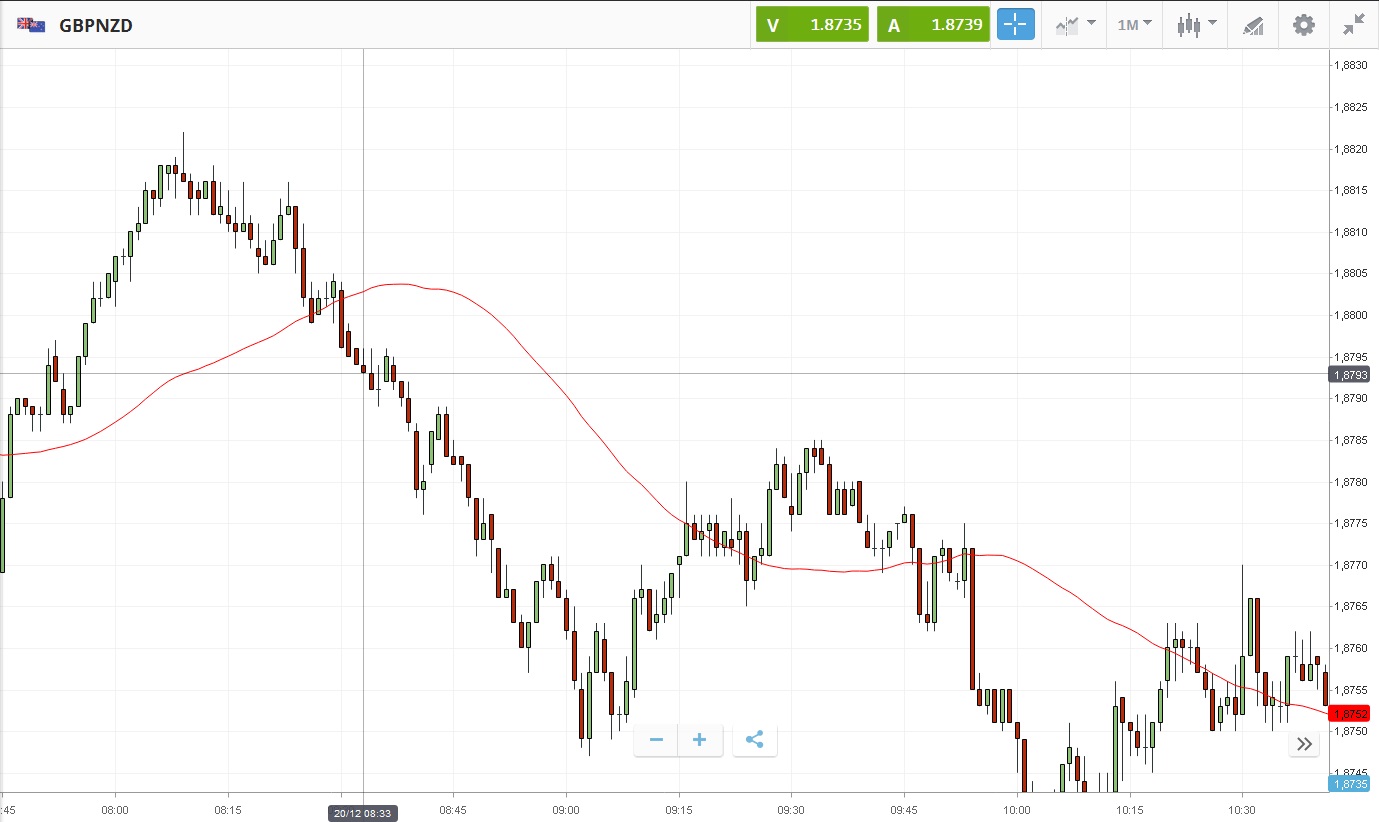Screen dimensions: 1379x822
Task: Click the V sell price 1.8735 button
Action: pyautogui.click(x=811, y=25)
